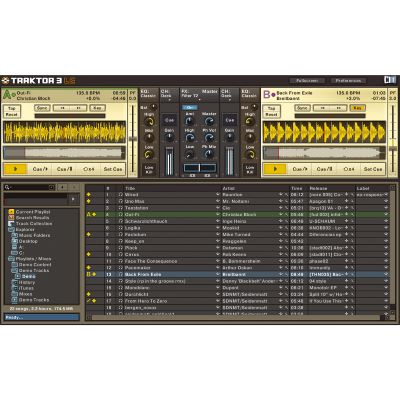Open the dropdown button right of the browser favorites field
This screenshot has height=400, width=400.
click(x=73, y=199)
